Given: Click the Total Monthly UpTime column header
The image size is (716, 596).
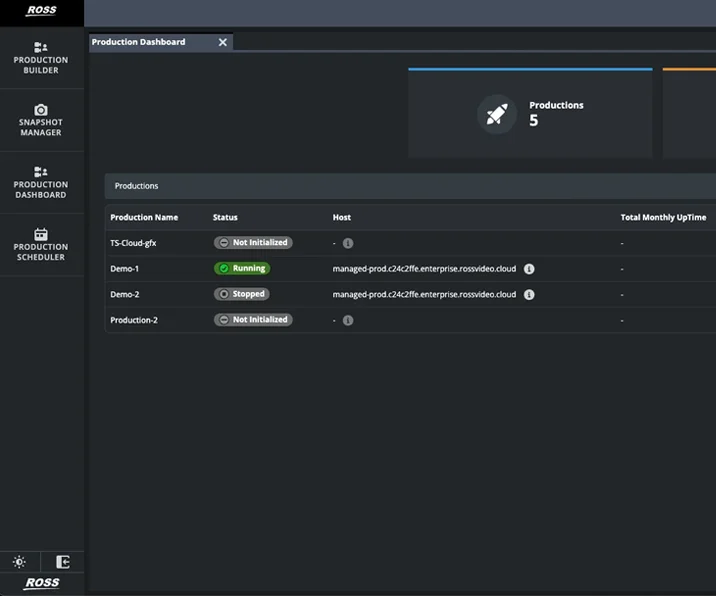Looking at the screenshot, I should click(x=663, y=217).
